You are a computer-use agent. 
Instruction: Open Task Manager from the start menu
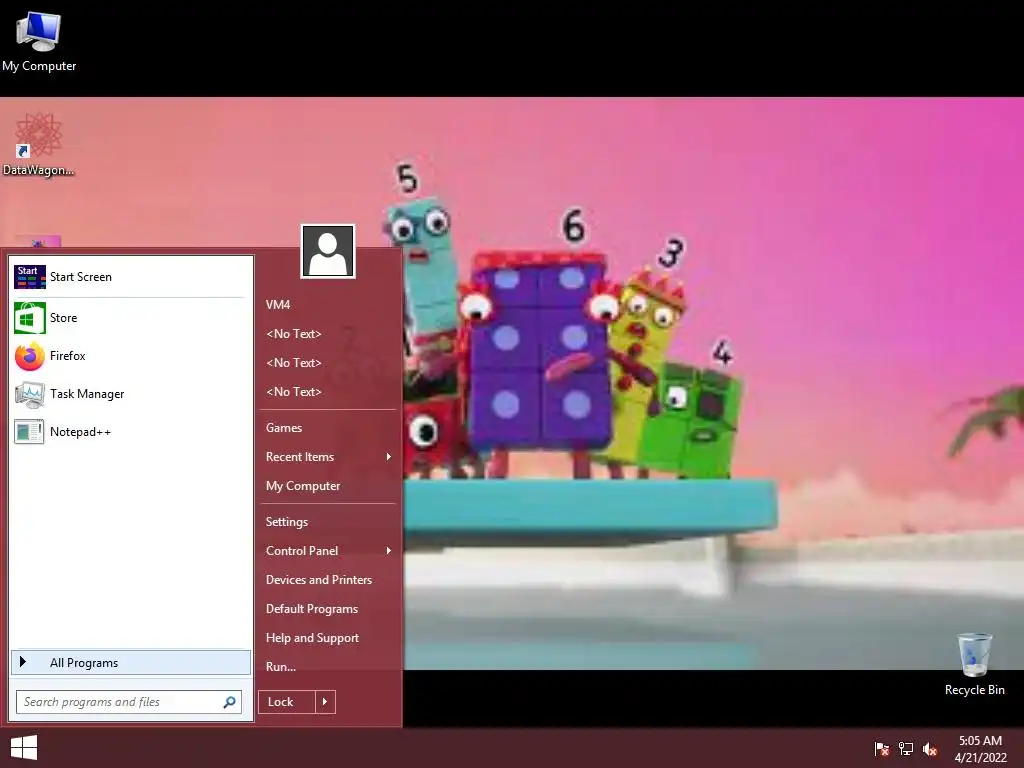click(x=130, y=394)
